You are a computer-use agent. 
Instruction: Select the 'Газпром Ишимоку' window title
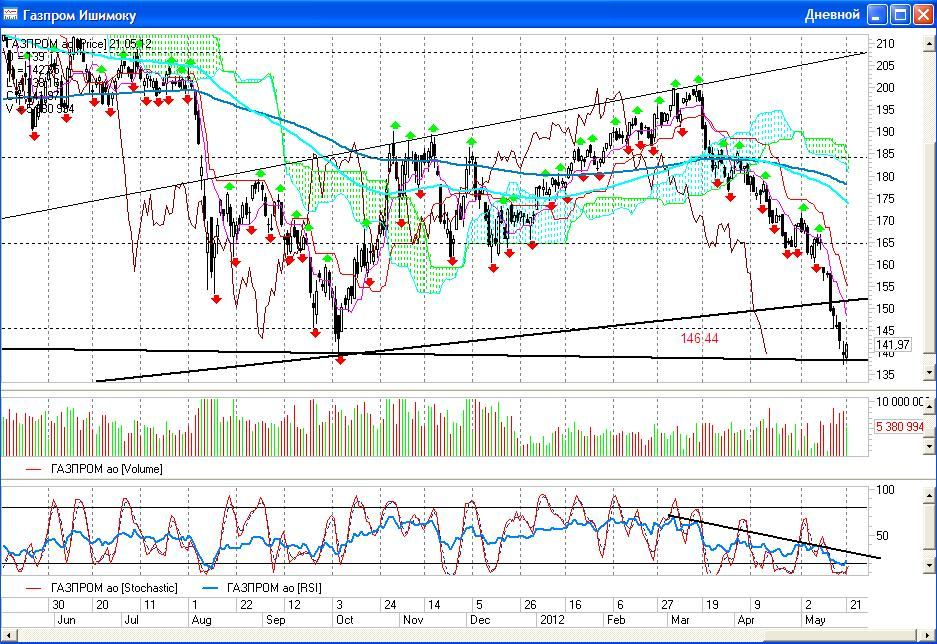pyautogui.click(x=79, y=16)
